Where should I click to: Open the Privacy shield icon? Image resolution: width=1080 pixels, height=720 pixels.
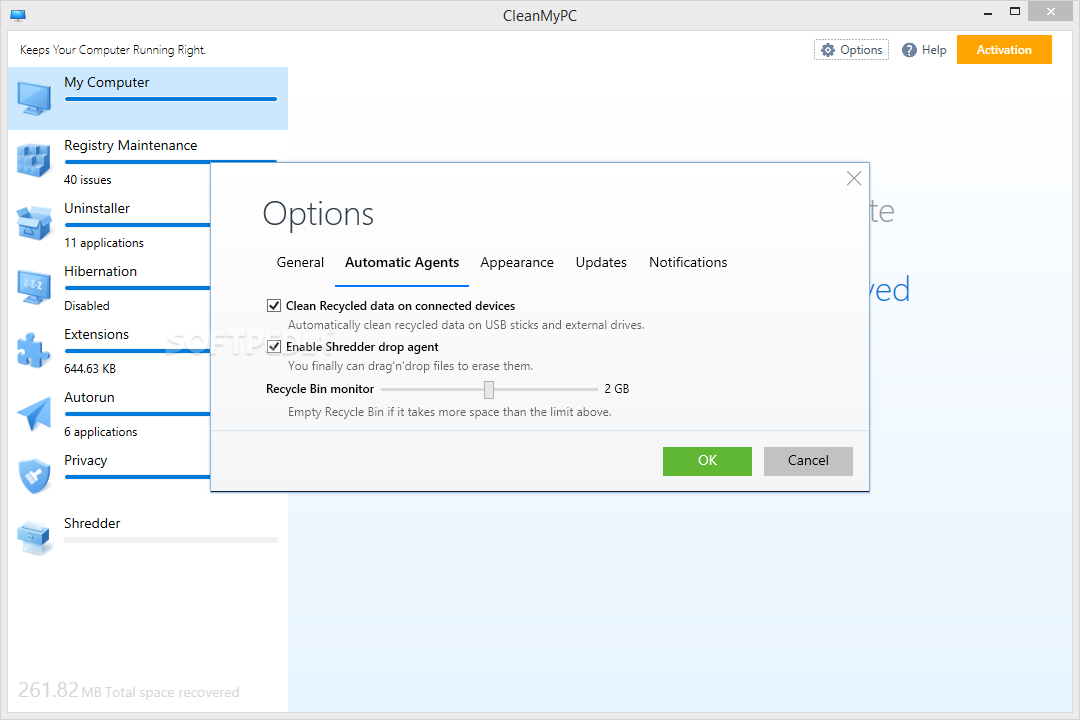point(34,476)
